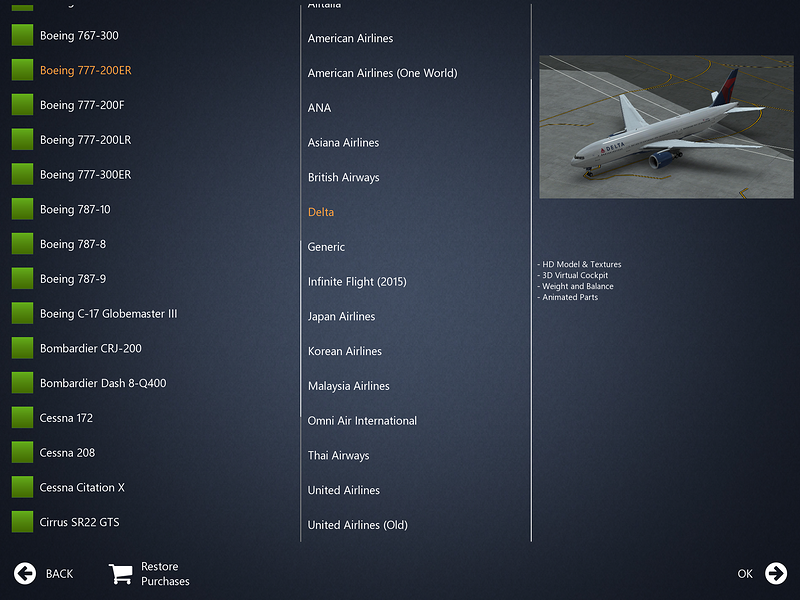Pick the Generic livery
Image resolution: width=800 pixels, height=600 pixels.
point(326,246)
